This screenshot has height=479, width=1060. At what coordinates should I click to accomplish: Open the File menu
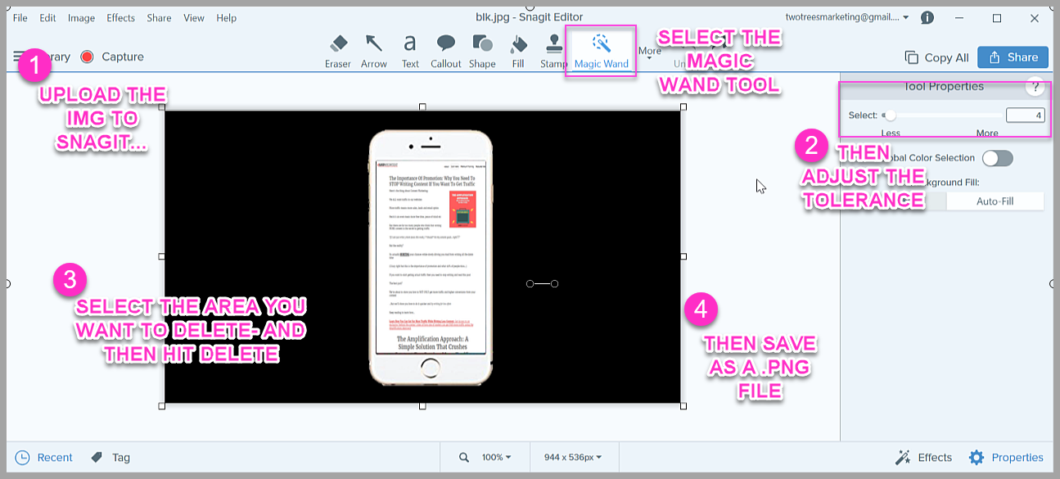[20, 18]
